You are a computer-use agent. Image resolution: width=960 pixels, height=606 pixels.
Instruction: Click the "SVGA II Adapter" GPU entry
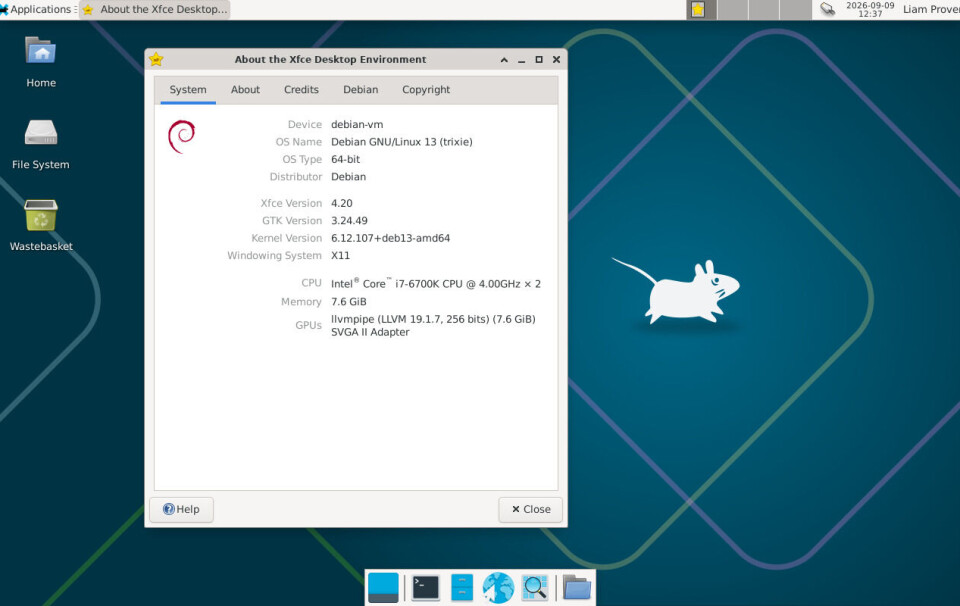[370, 332]
